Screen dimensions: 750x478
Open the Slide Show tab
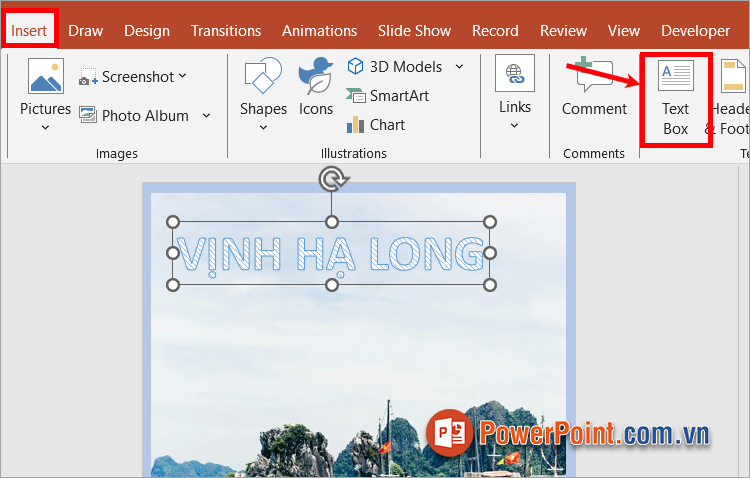click(414, 31)
